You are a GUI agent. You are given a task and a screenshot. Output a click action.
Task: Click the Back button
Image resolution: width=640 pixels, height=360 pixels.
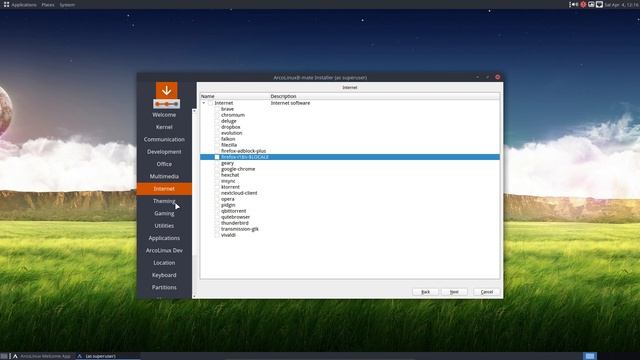coord(425,292)
